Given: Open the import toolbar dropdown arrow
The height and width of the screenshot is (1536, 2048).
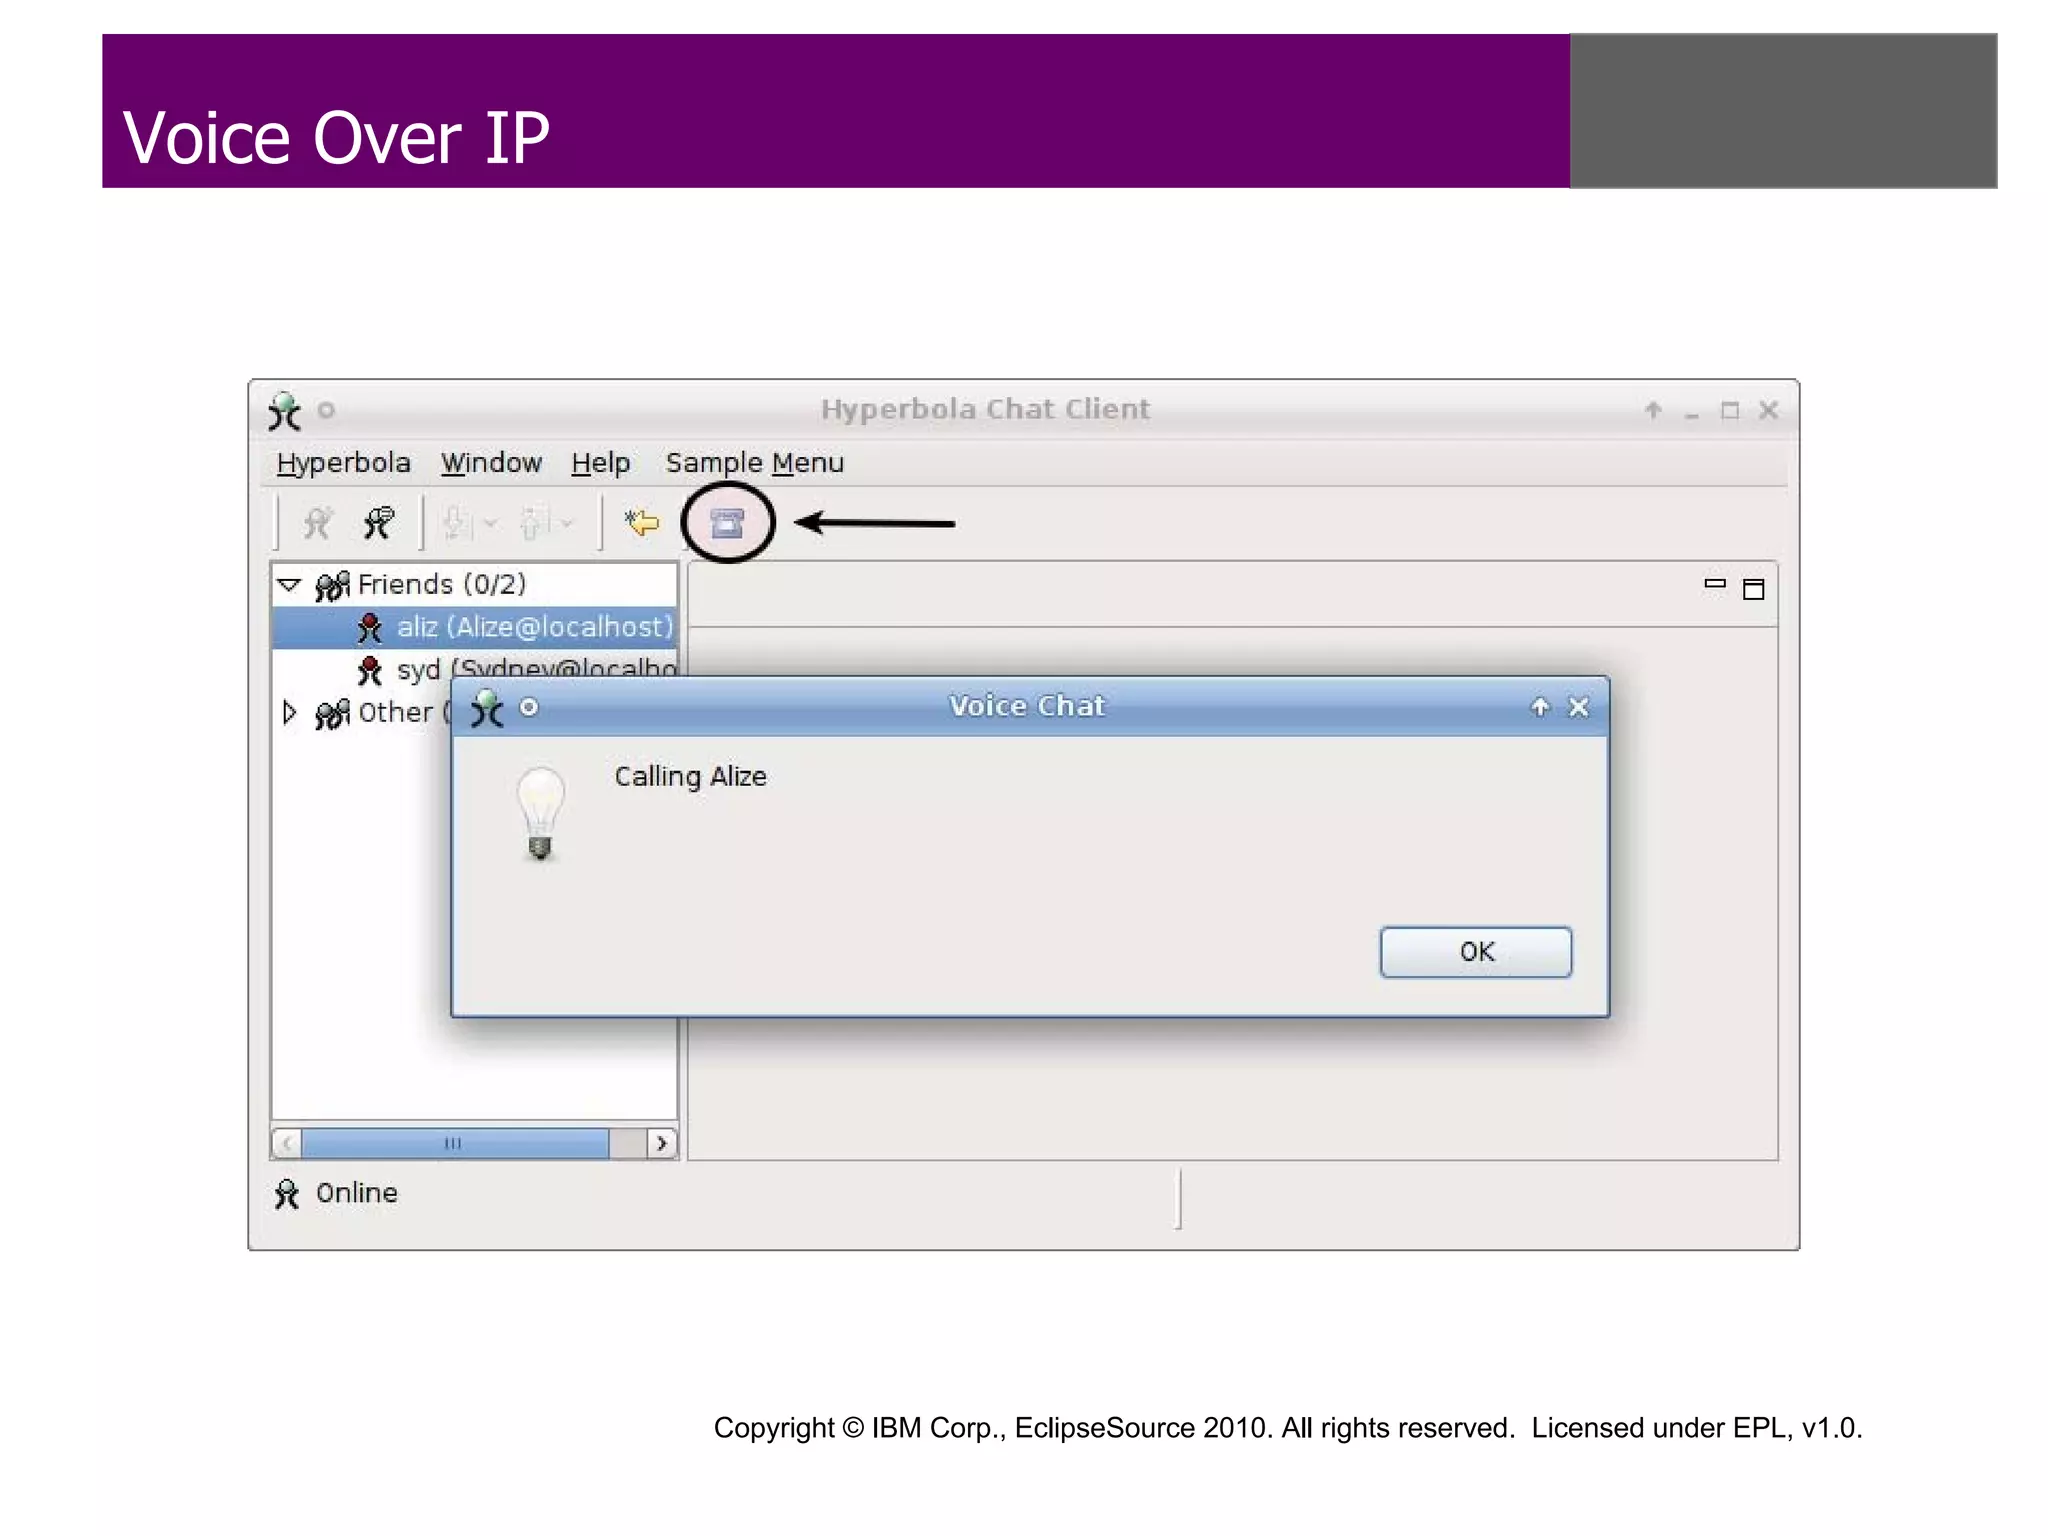Looking at the screenshot, I should 491,523.
